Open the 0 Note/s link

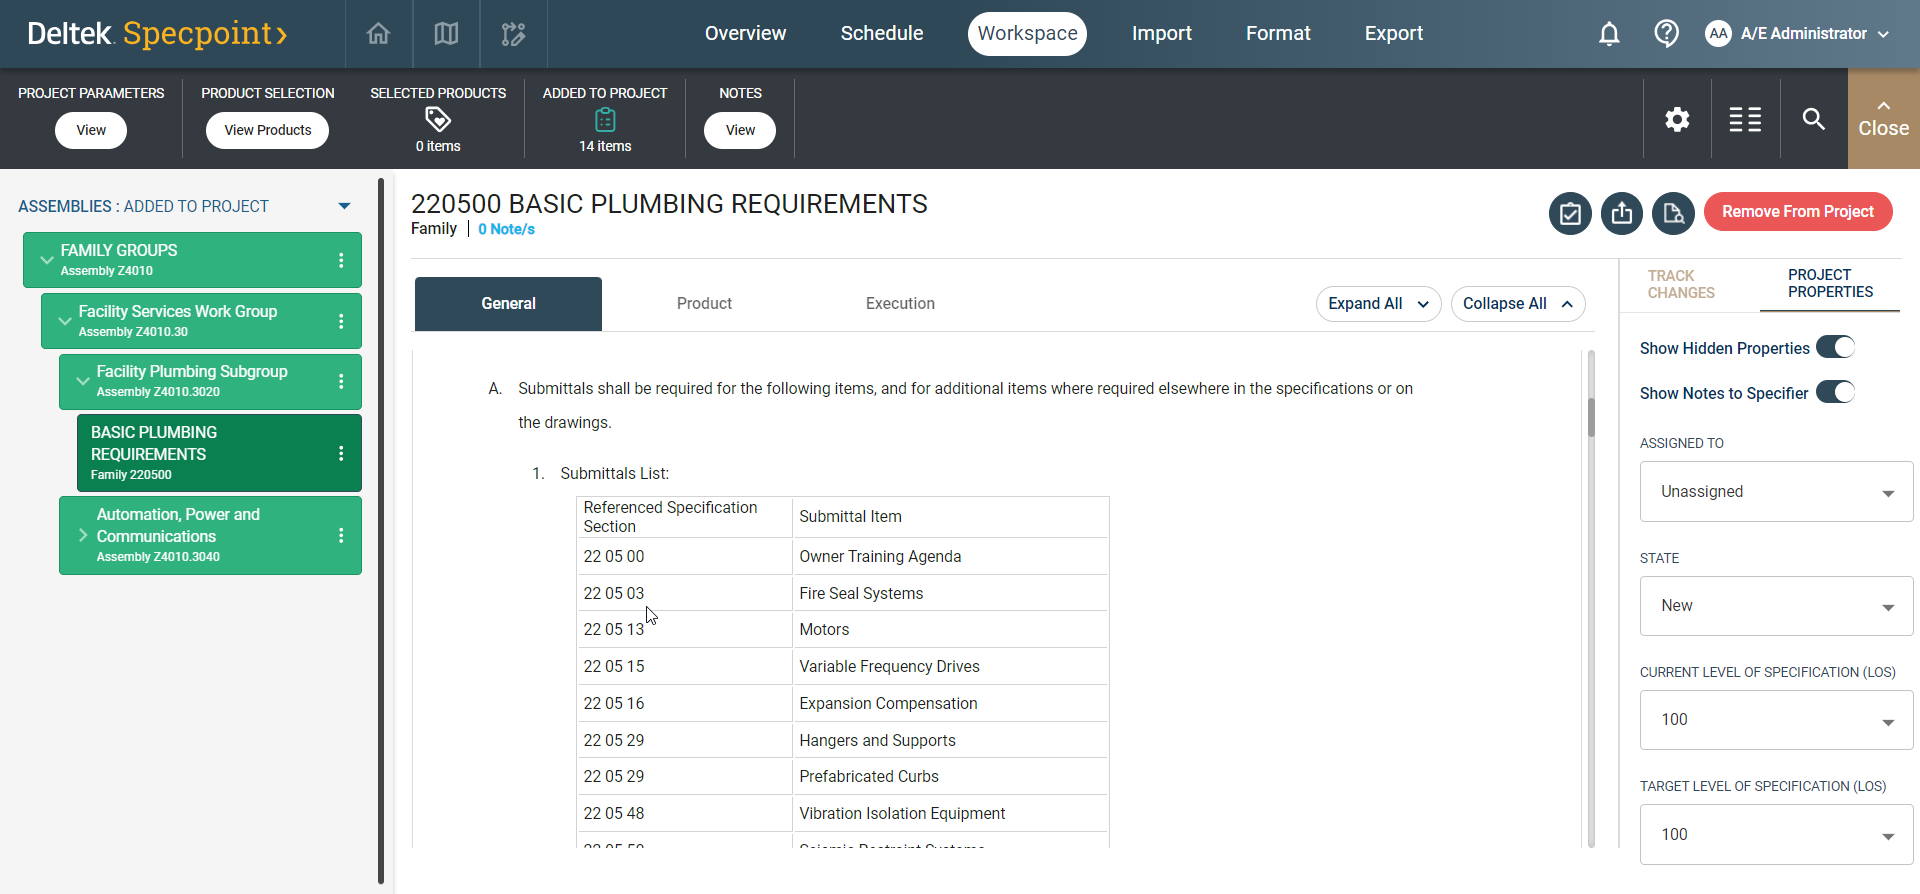[506, 229]
